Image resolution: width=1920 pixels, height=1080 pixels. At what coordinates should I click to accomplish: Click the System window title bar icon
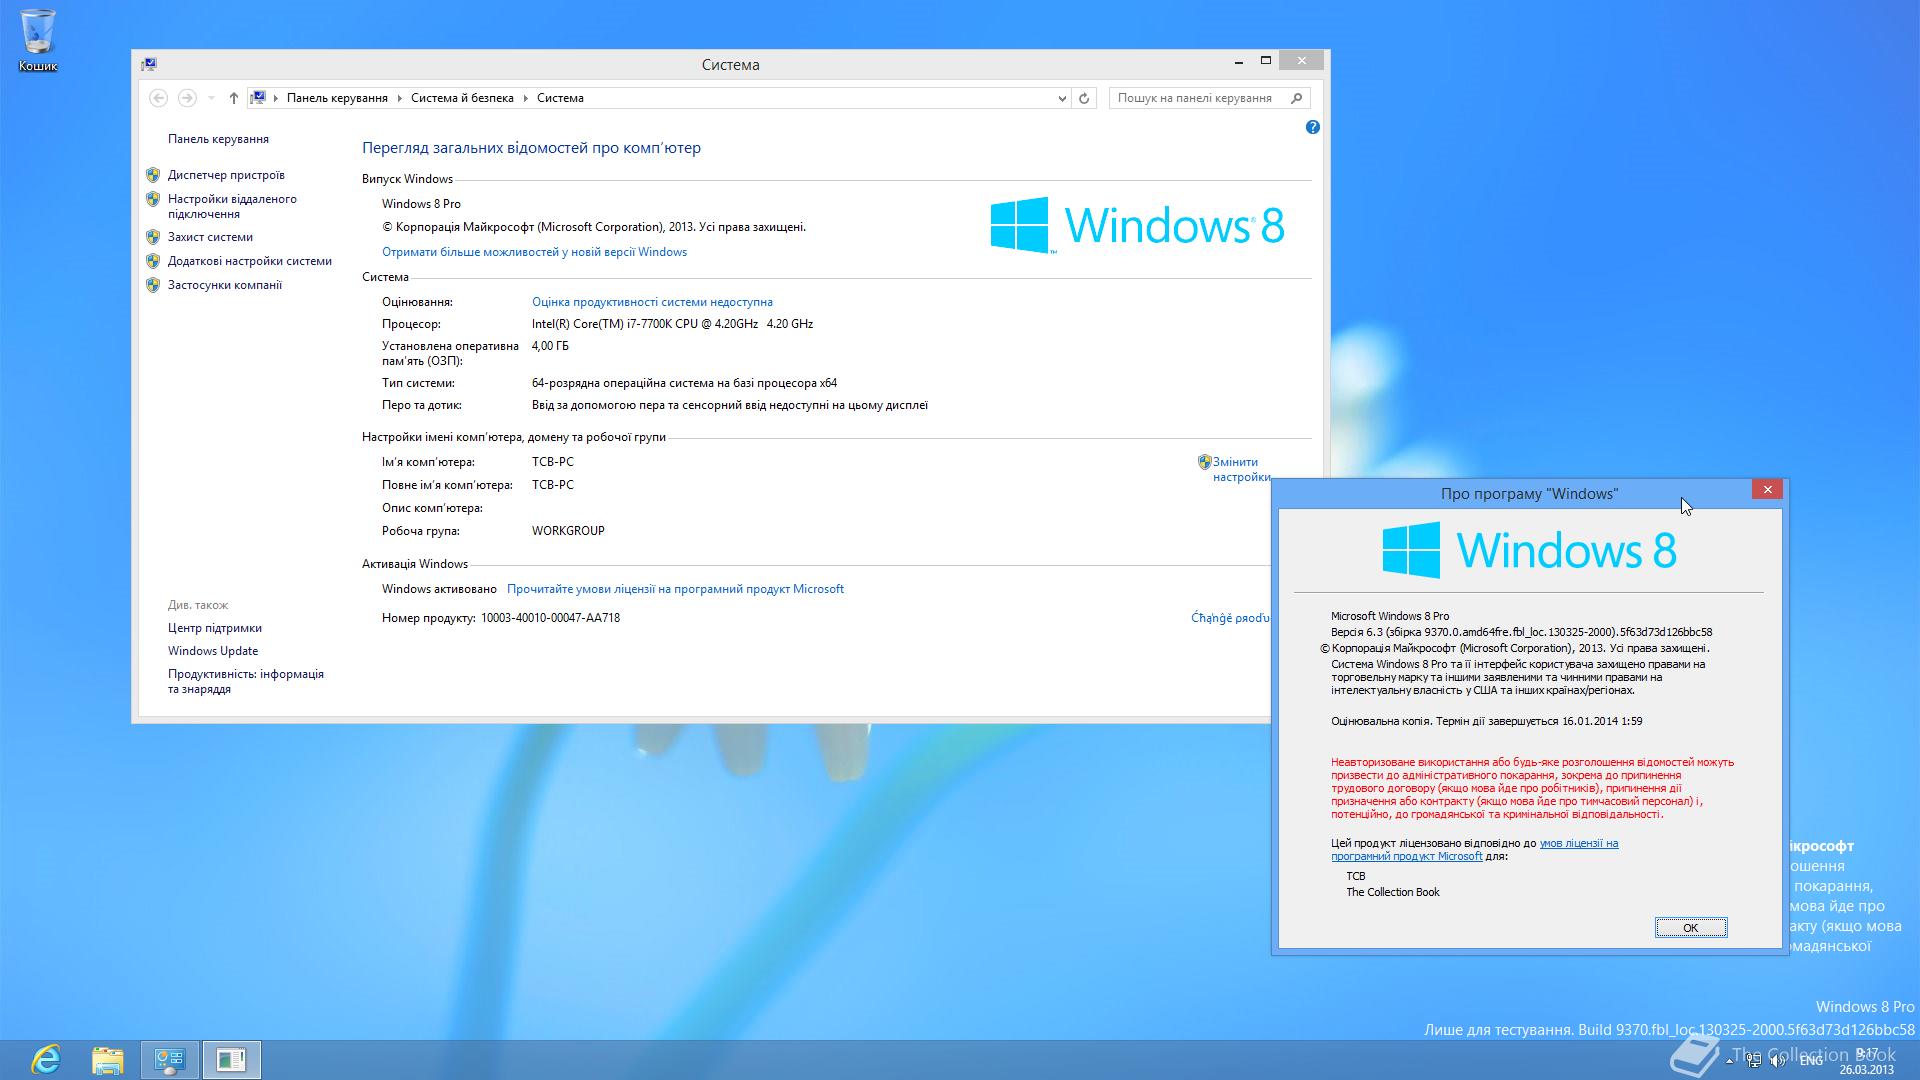[x=149, y=64]
